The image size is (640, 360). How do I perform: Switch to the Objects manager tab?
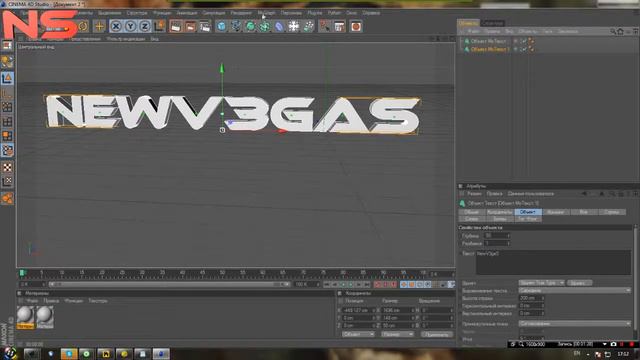pyautogui.click(x=468, y=23)
